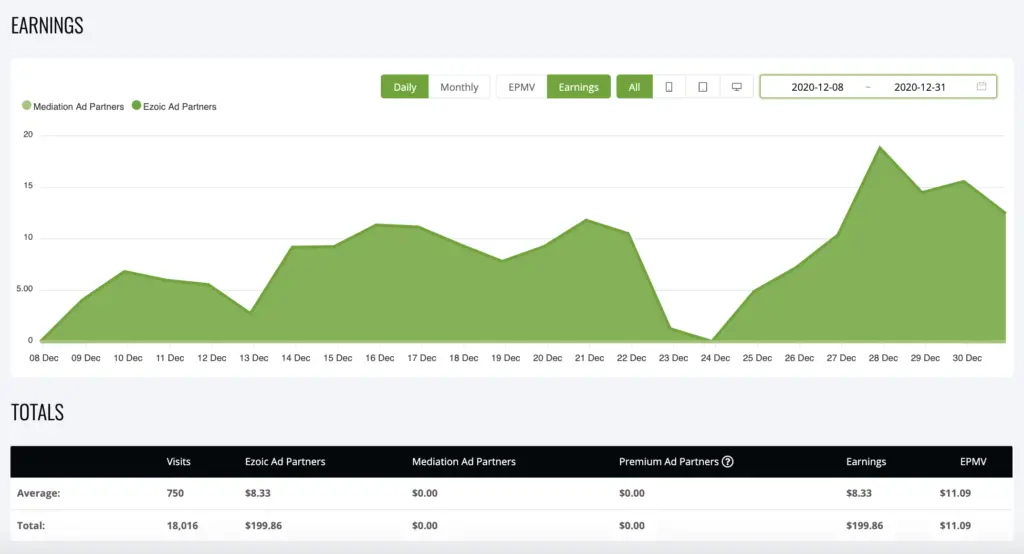Click the Average row label
Screen dimensions: 1024x554
(39, 493)
